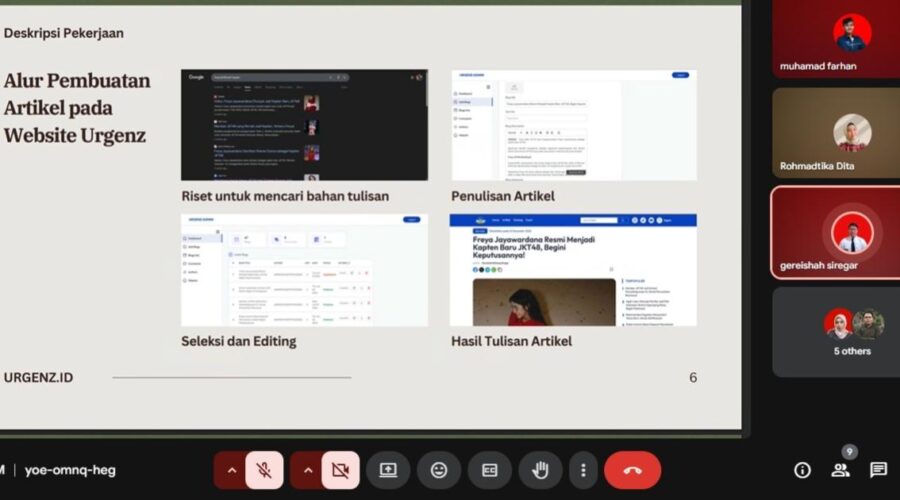900x500 pixels.
Task: Toggle closed captions on
Action: coord(490,470)
